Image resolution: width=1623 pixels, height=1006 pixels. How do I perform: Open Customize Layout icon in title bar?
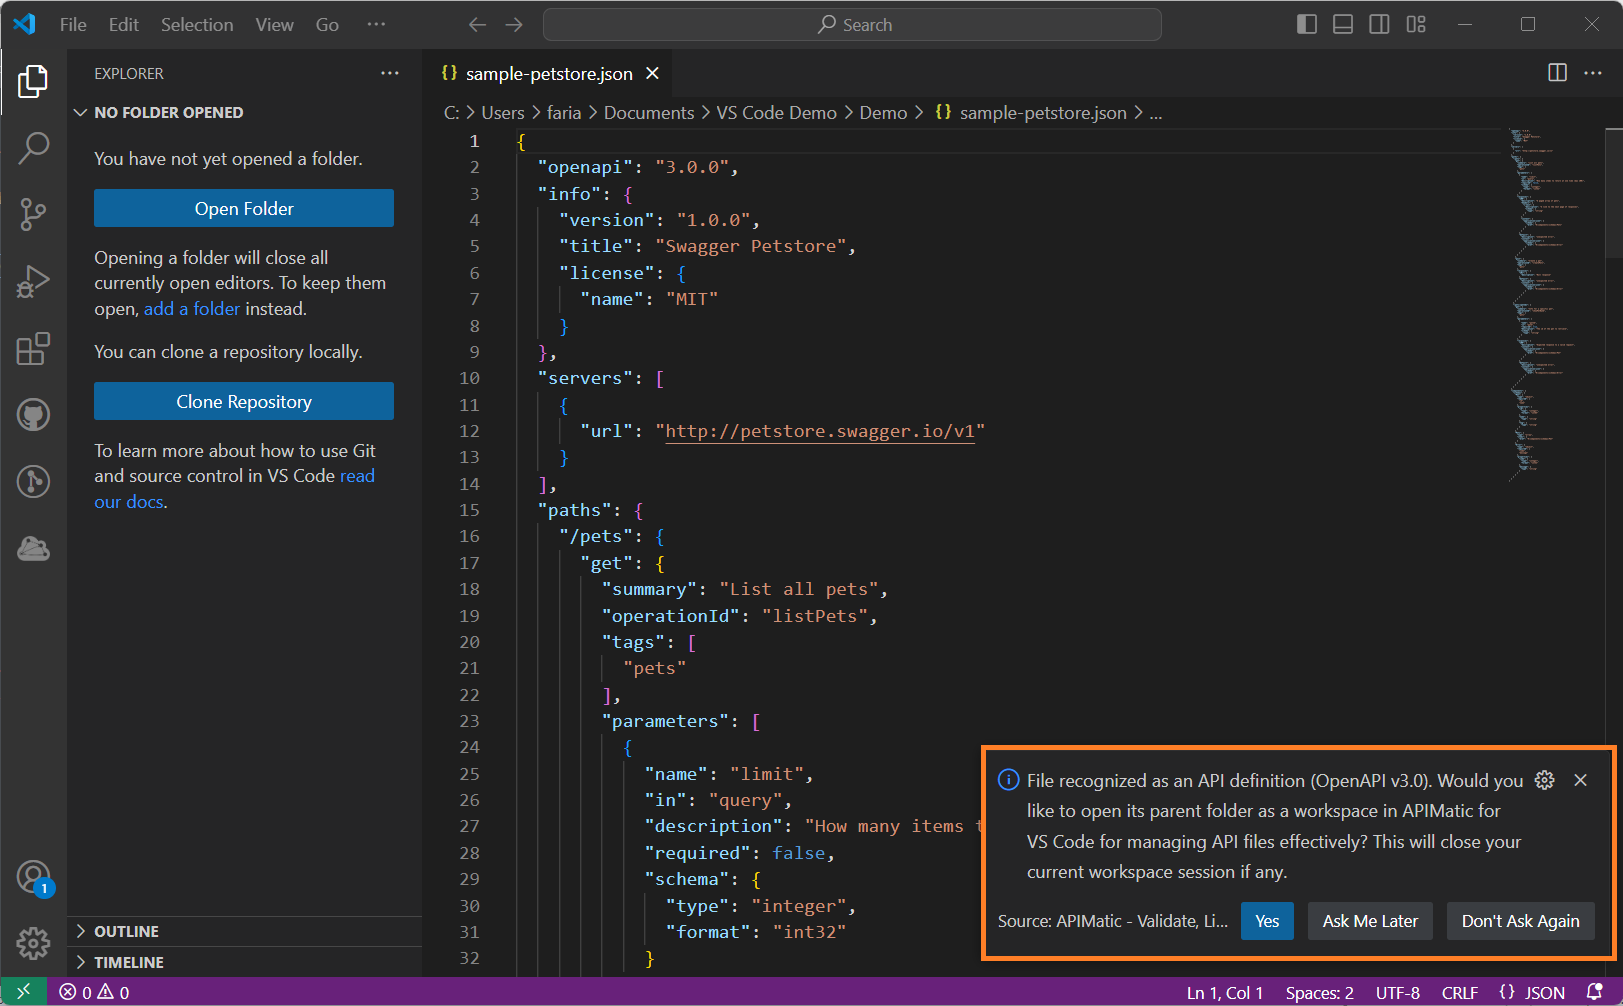(1416, 24)
